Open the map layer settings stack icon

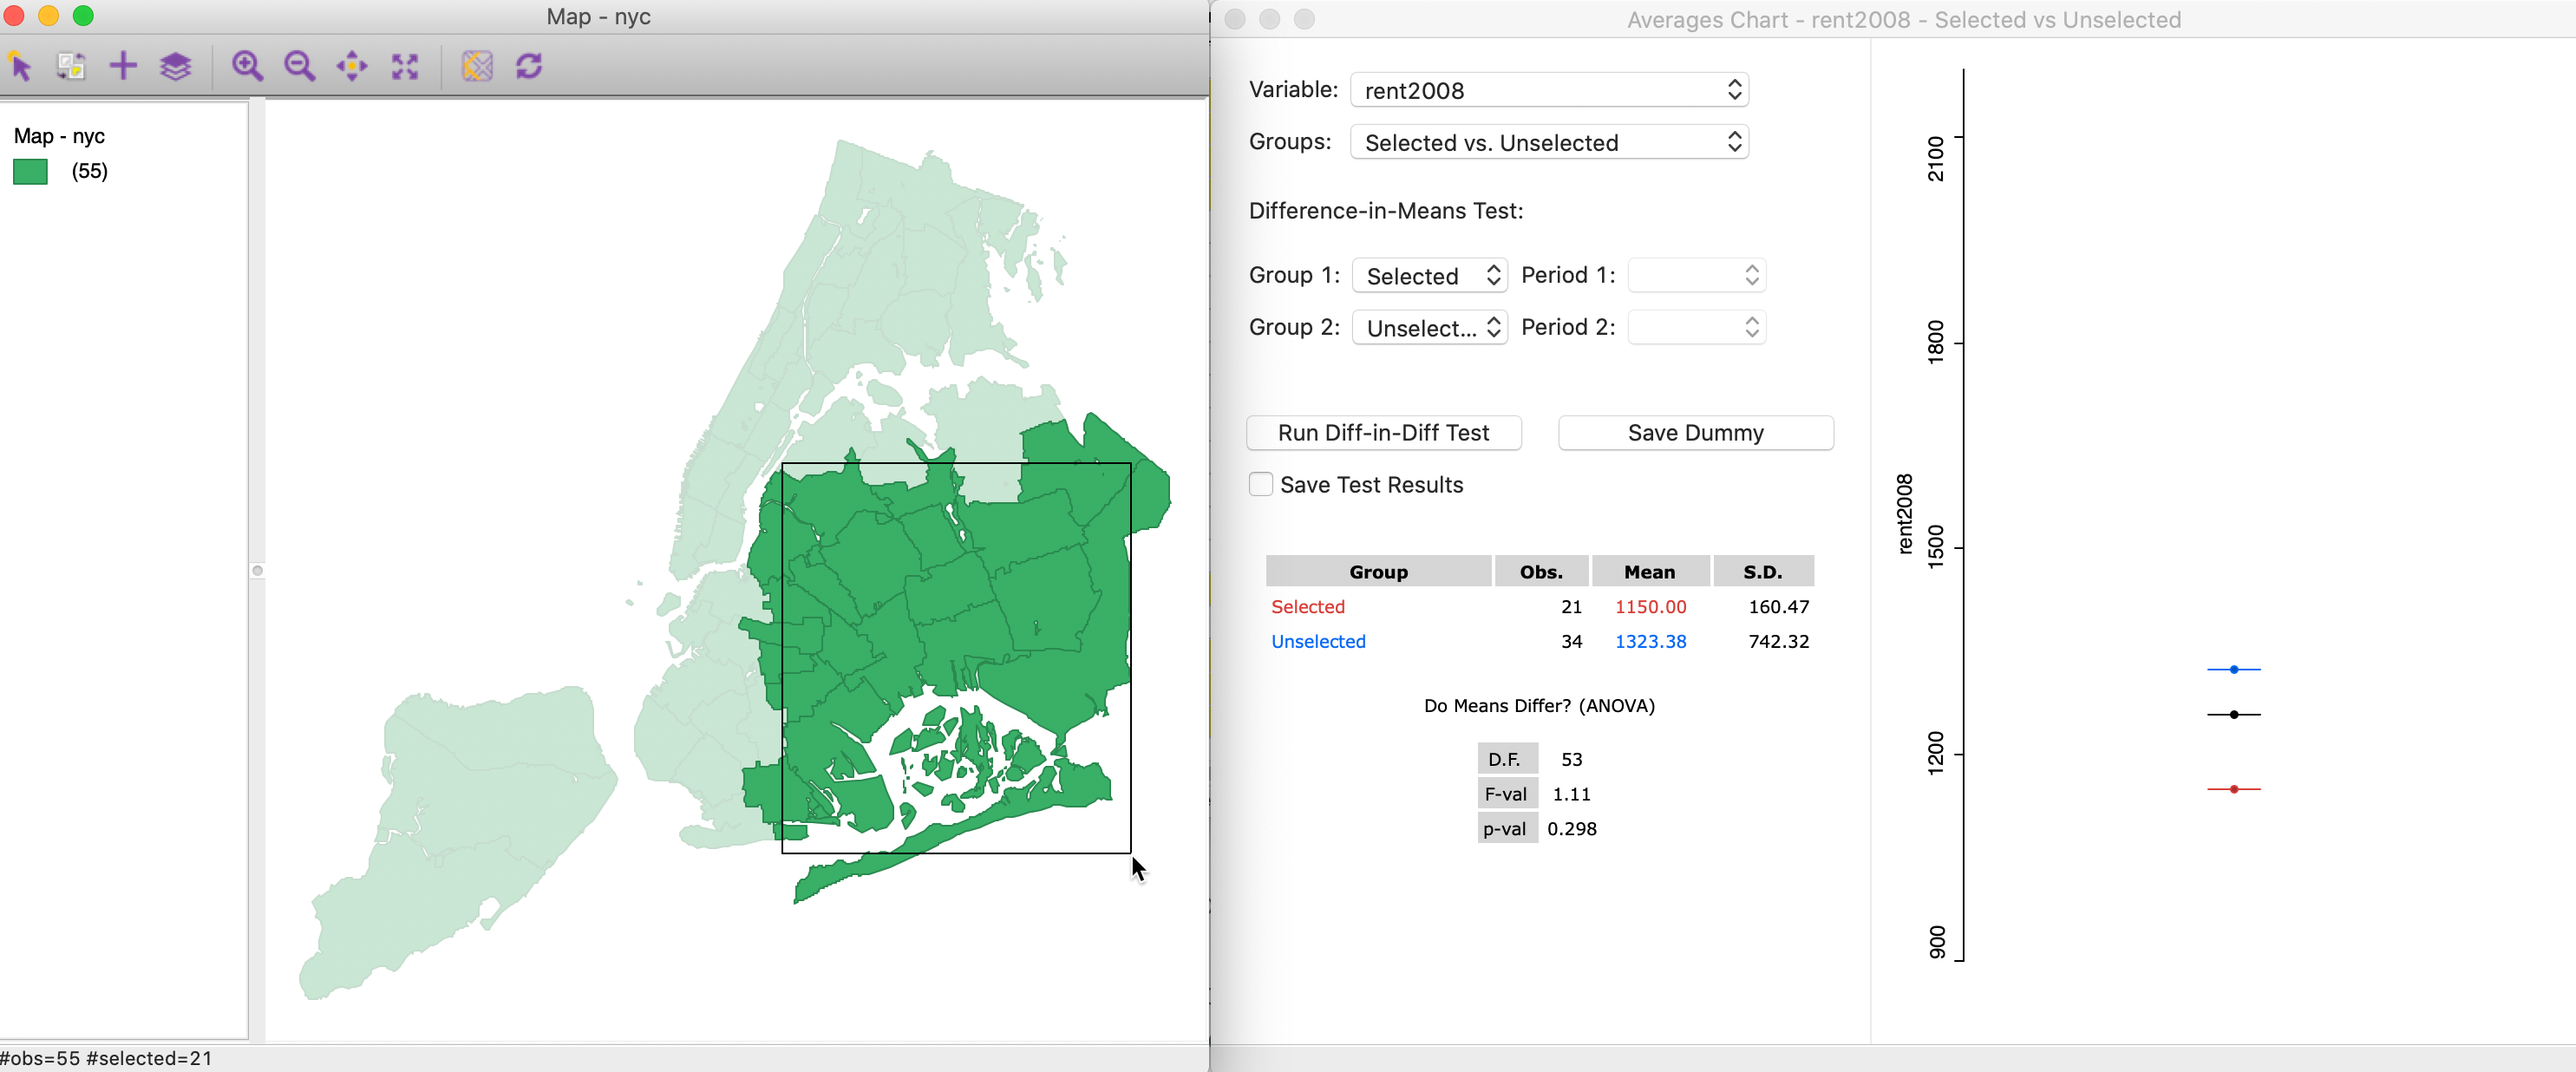coord(175,66)
